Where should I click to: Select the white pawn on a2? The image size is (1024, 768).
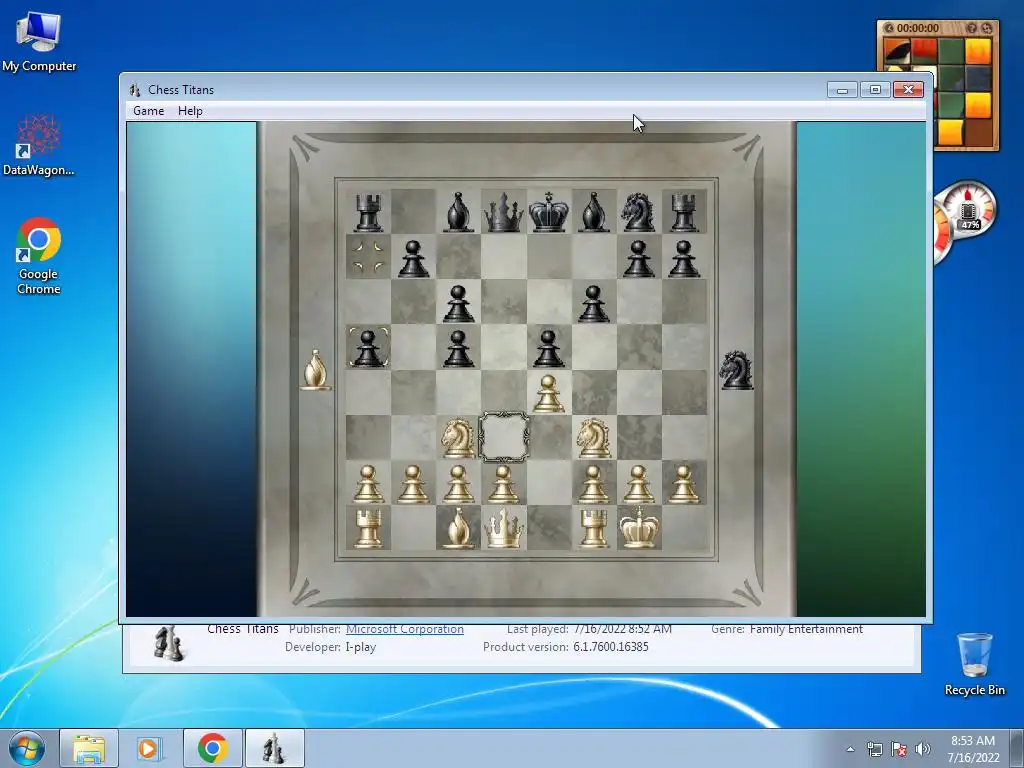click(x=368, y=484)
